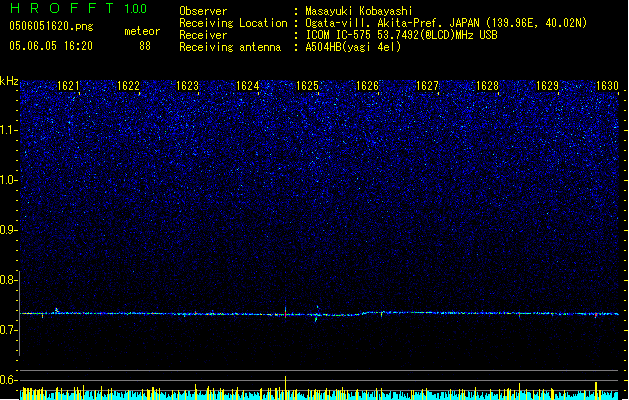Click the 1625 time marker
629x400 pixels.
307,85
